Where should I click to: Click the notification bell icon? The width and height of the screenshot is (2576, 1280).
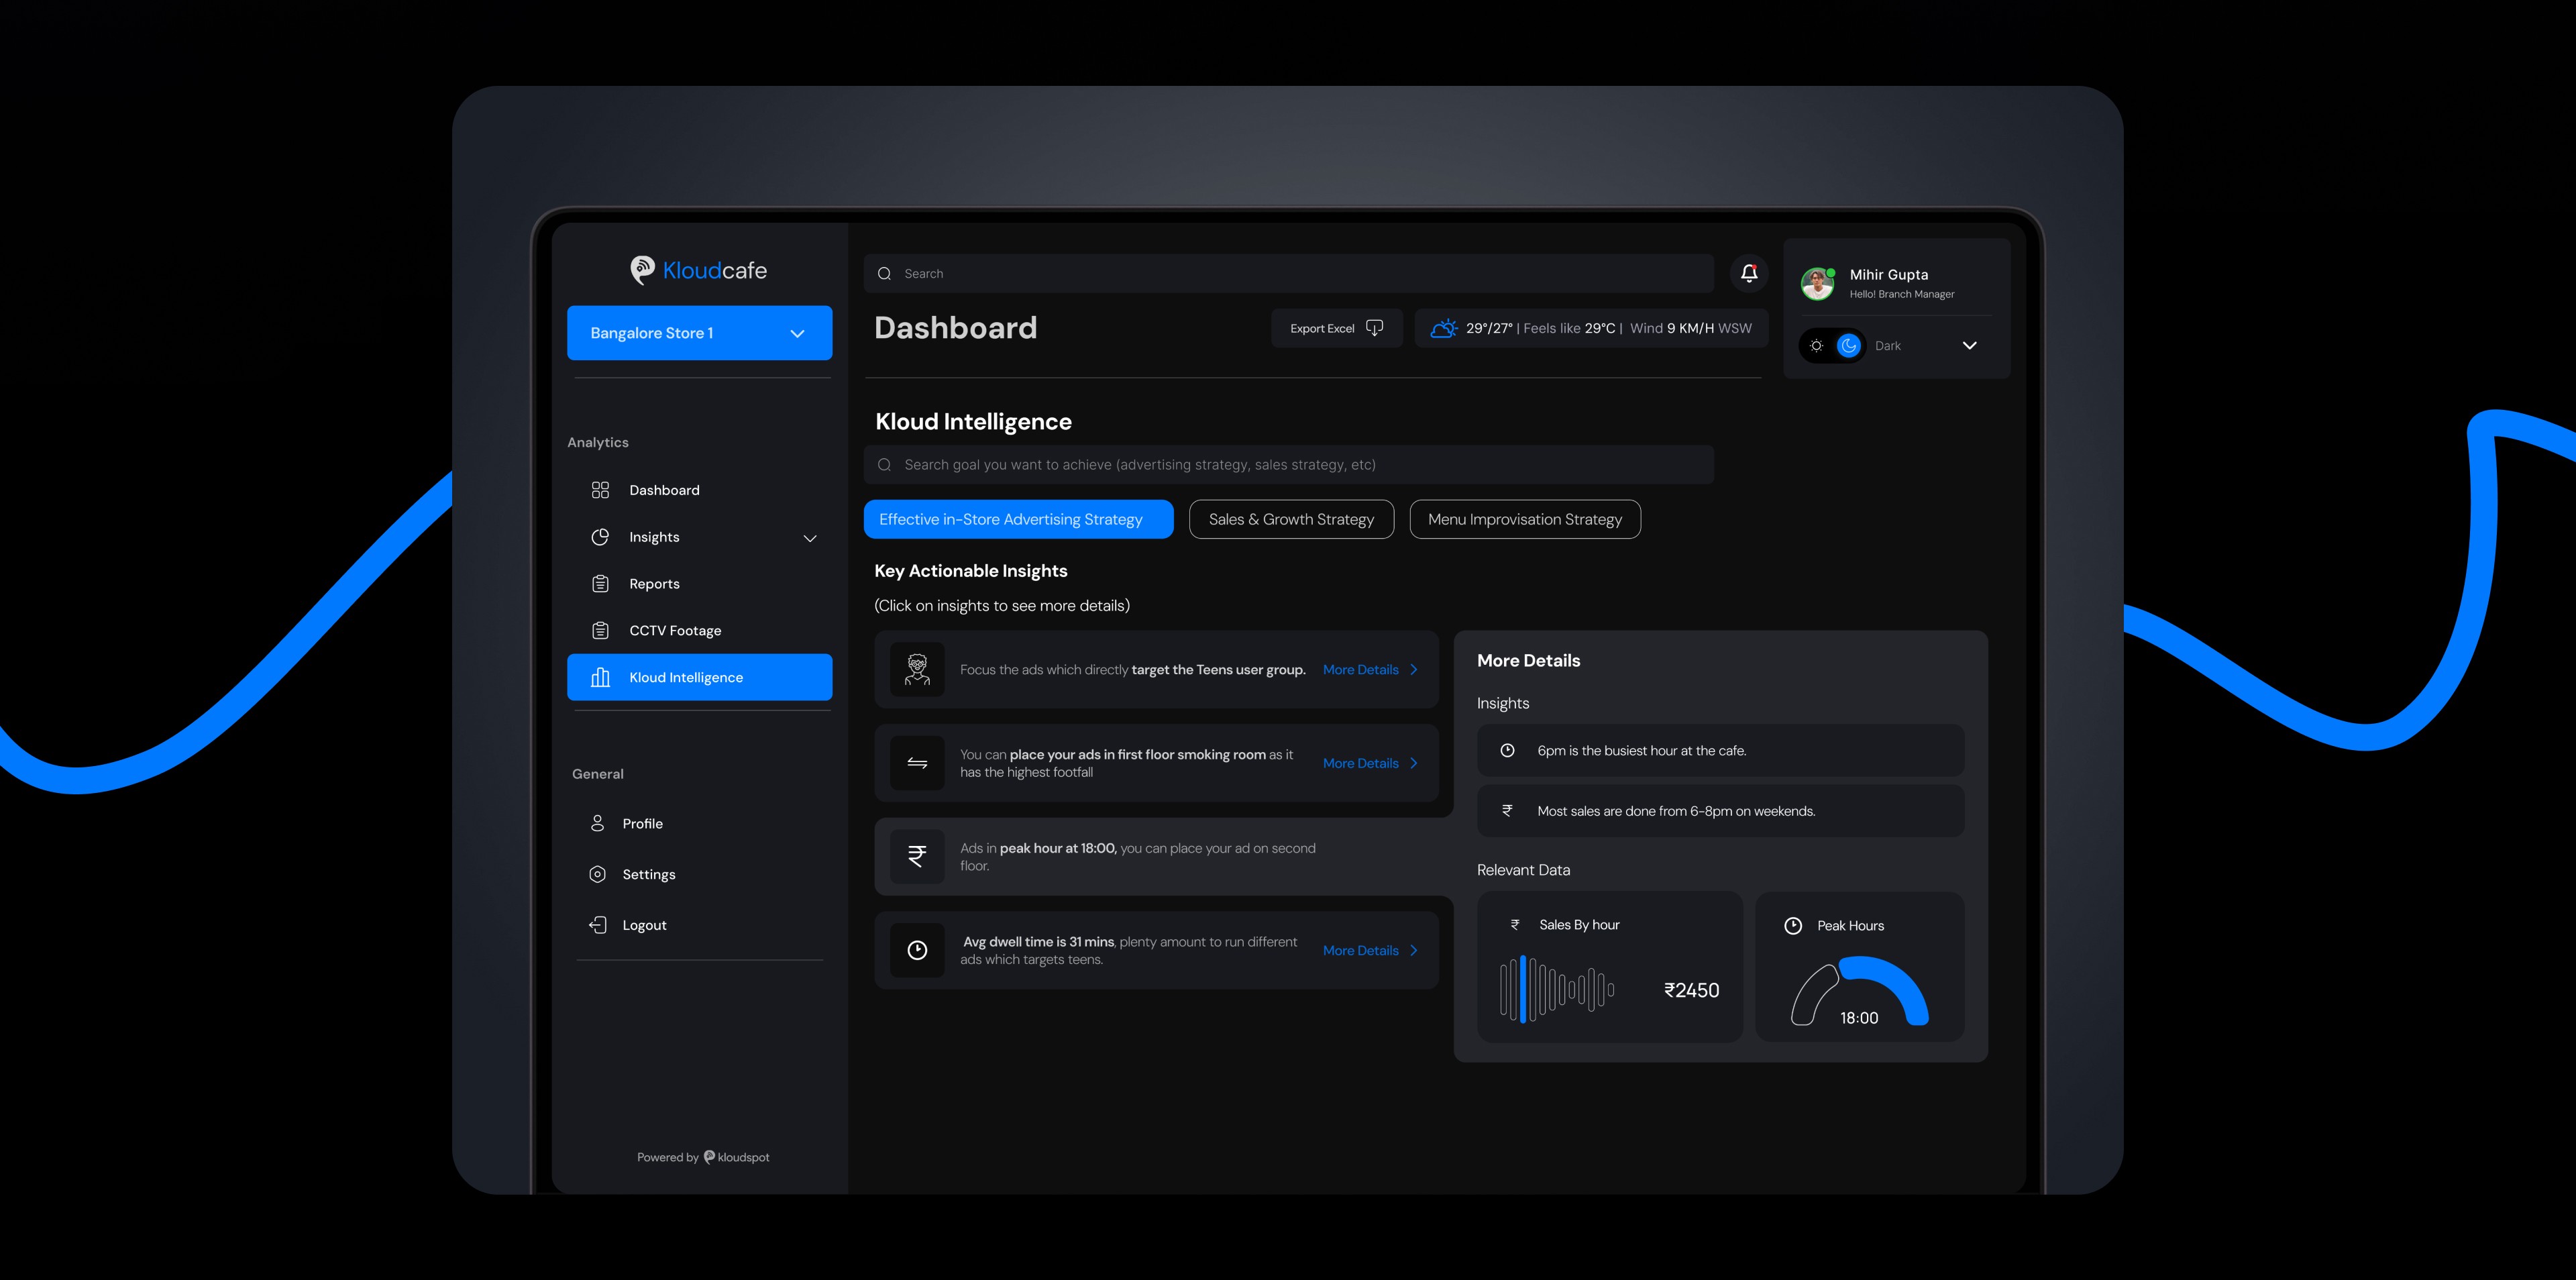point(1748,273)
